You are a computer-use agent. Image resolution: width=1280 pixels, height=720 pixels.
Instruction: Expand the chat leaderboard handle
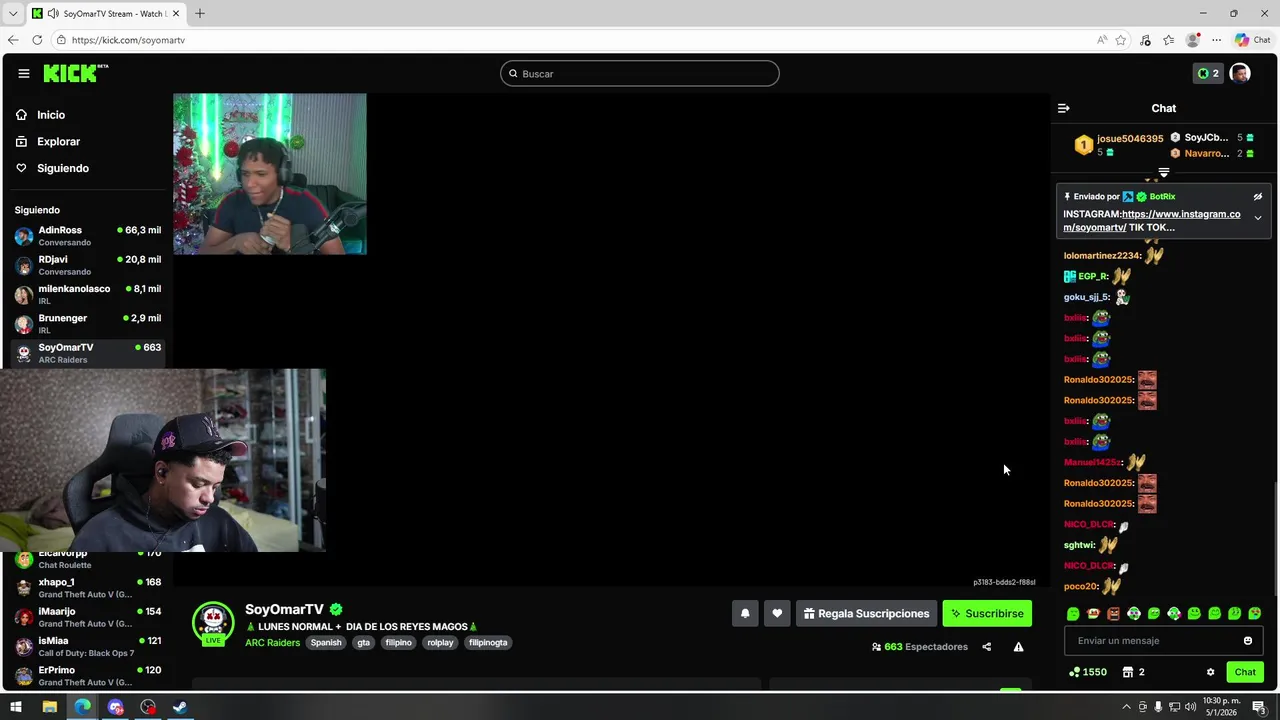(1163, 173)
